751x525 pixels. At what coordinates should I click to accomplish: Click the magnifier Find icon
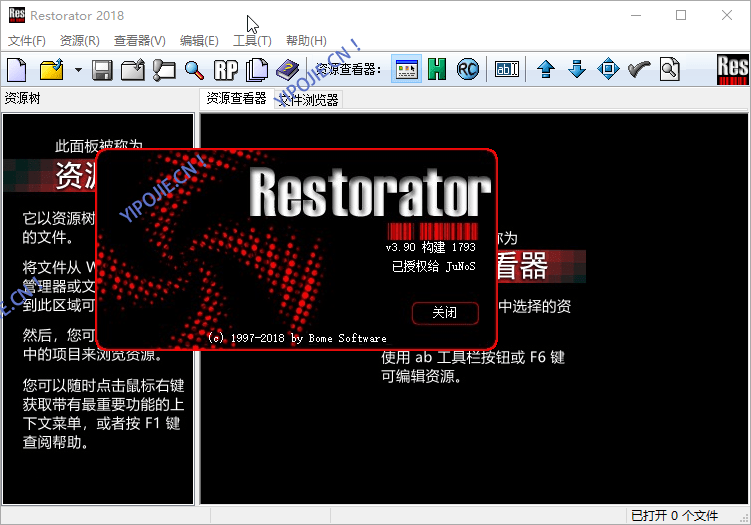(x=194, y=70)
